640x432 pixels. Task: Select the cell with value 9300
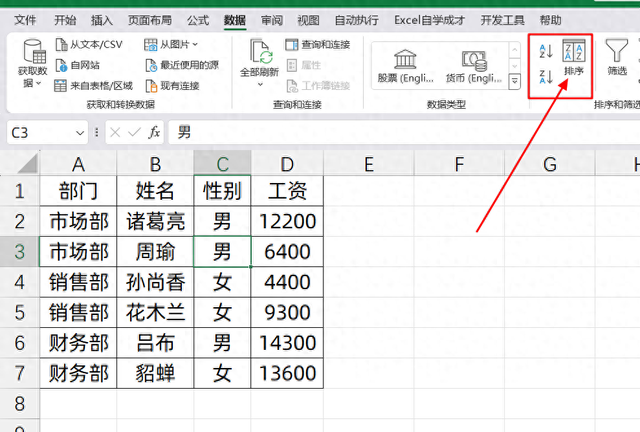pos(287,312)
